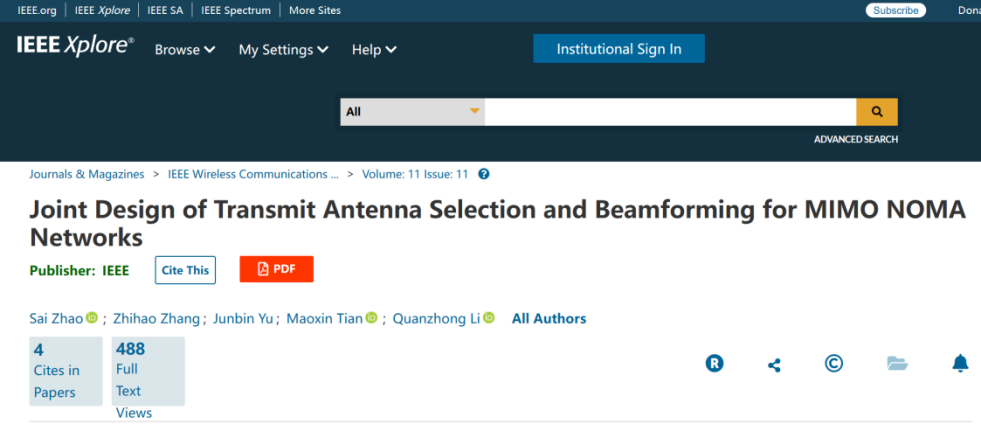Click the Copyright icon
981x424 pixels.
[x=834, y=363]
